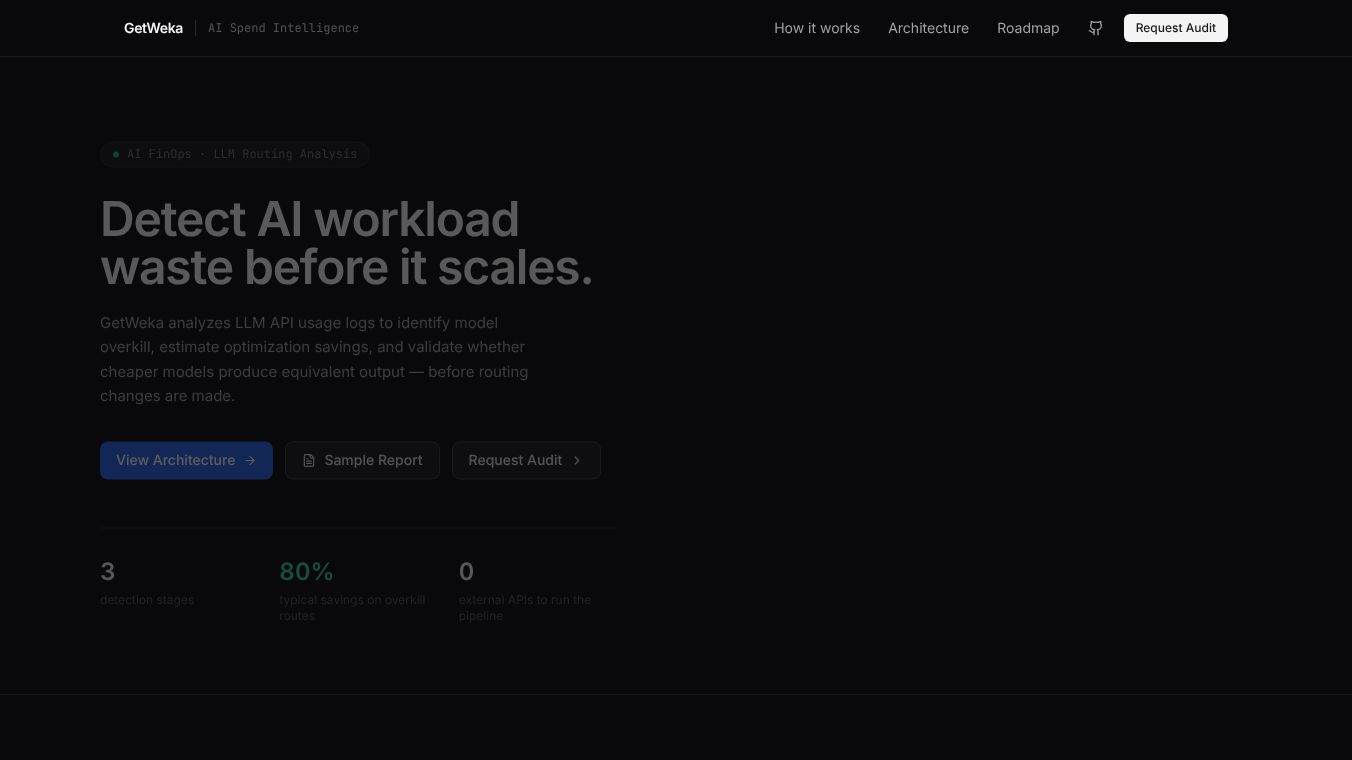This screenshot has height=760, width=1352.
Task: Click the AI Spend Intelligence tagline
Action: click(x=283, y=28)
